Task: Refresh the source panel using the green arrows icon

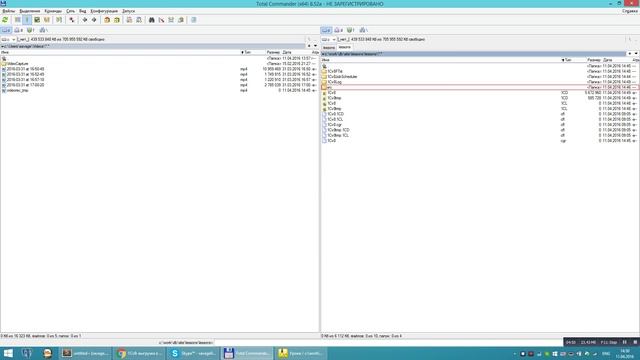Action: point(5,20)
